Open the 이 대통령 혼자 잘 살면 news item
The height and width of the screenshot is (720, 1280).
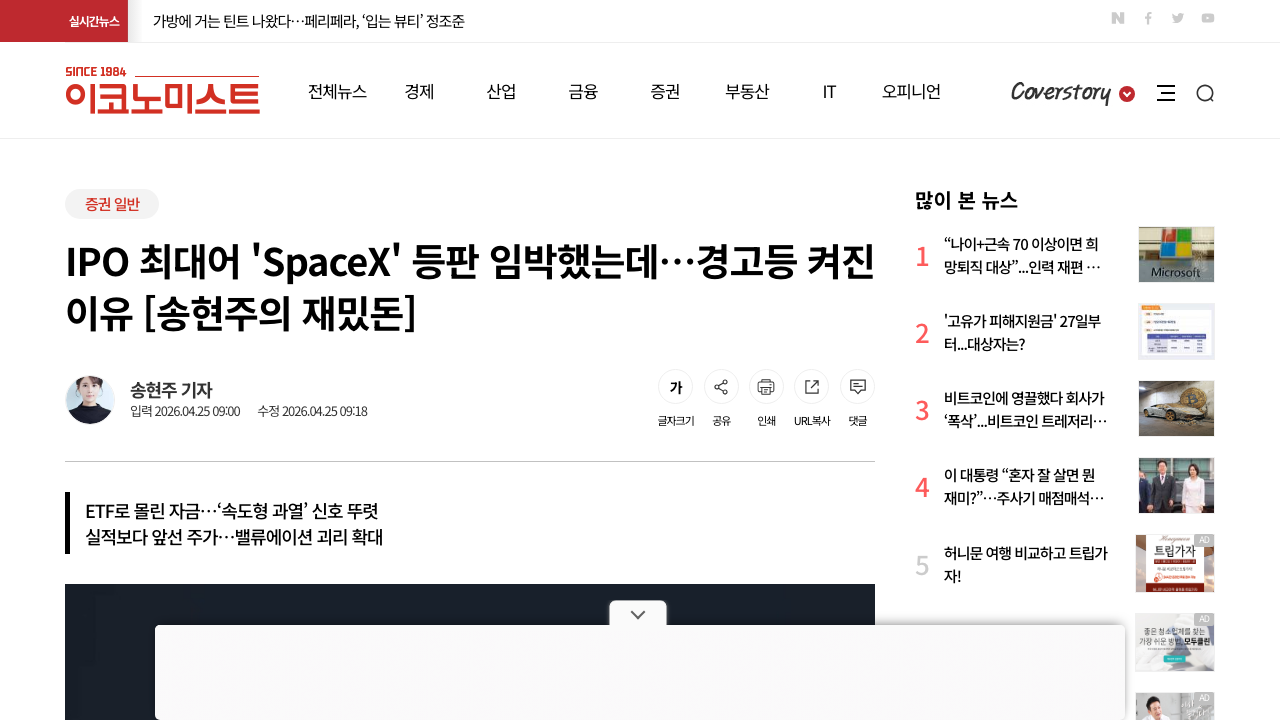[x=1024, y=487]
